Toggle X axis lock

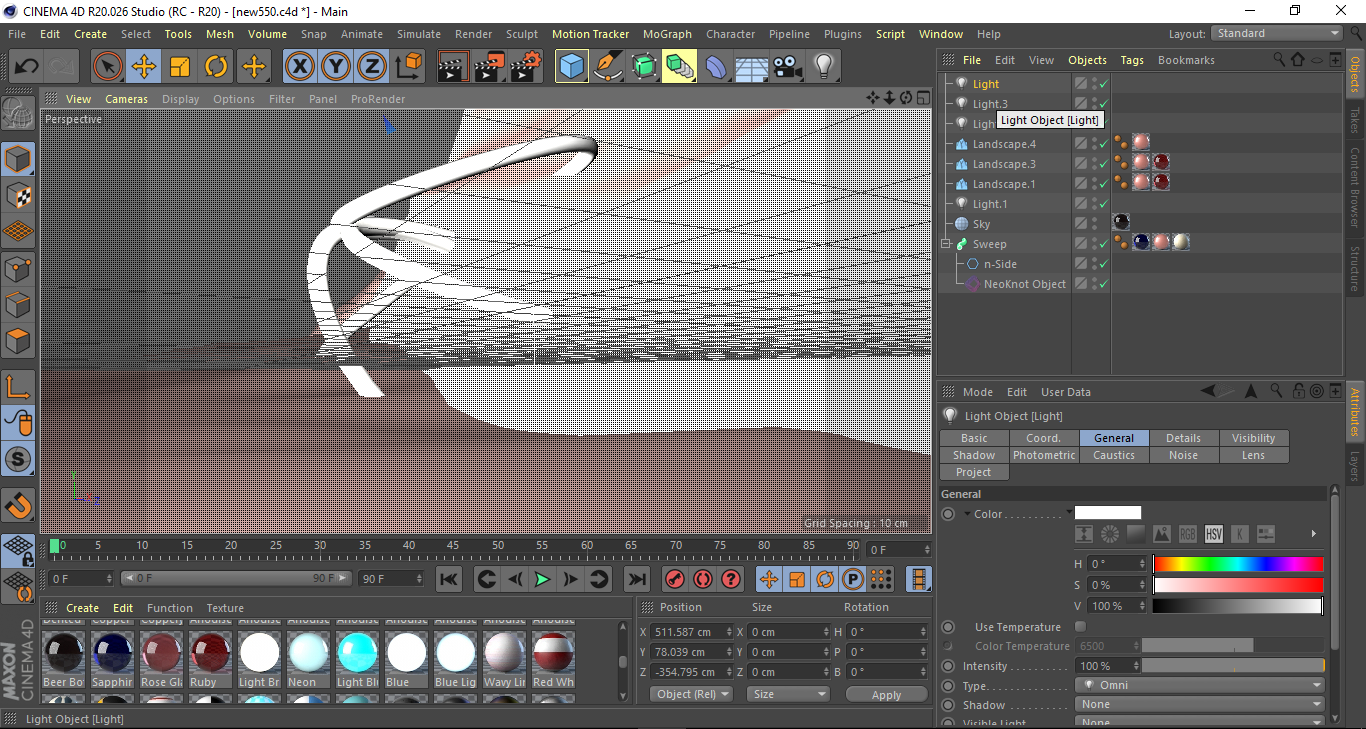(x=299, y=67)
